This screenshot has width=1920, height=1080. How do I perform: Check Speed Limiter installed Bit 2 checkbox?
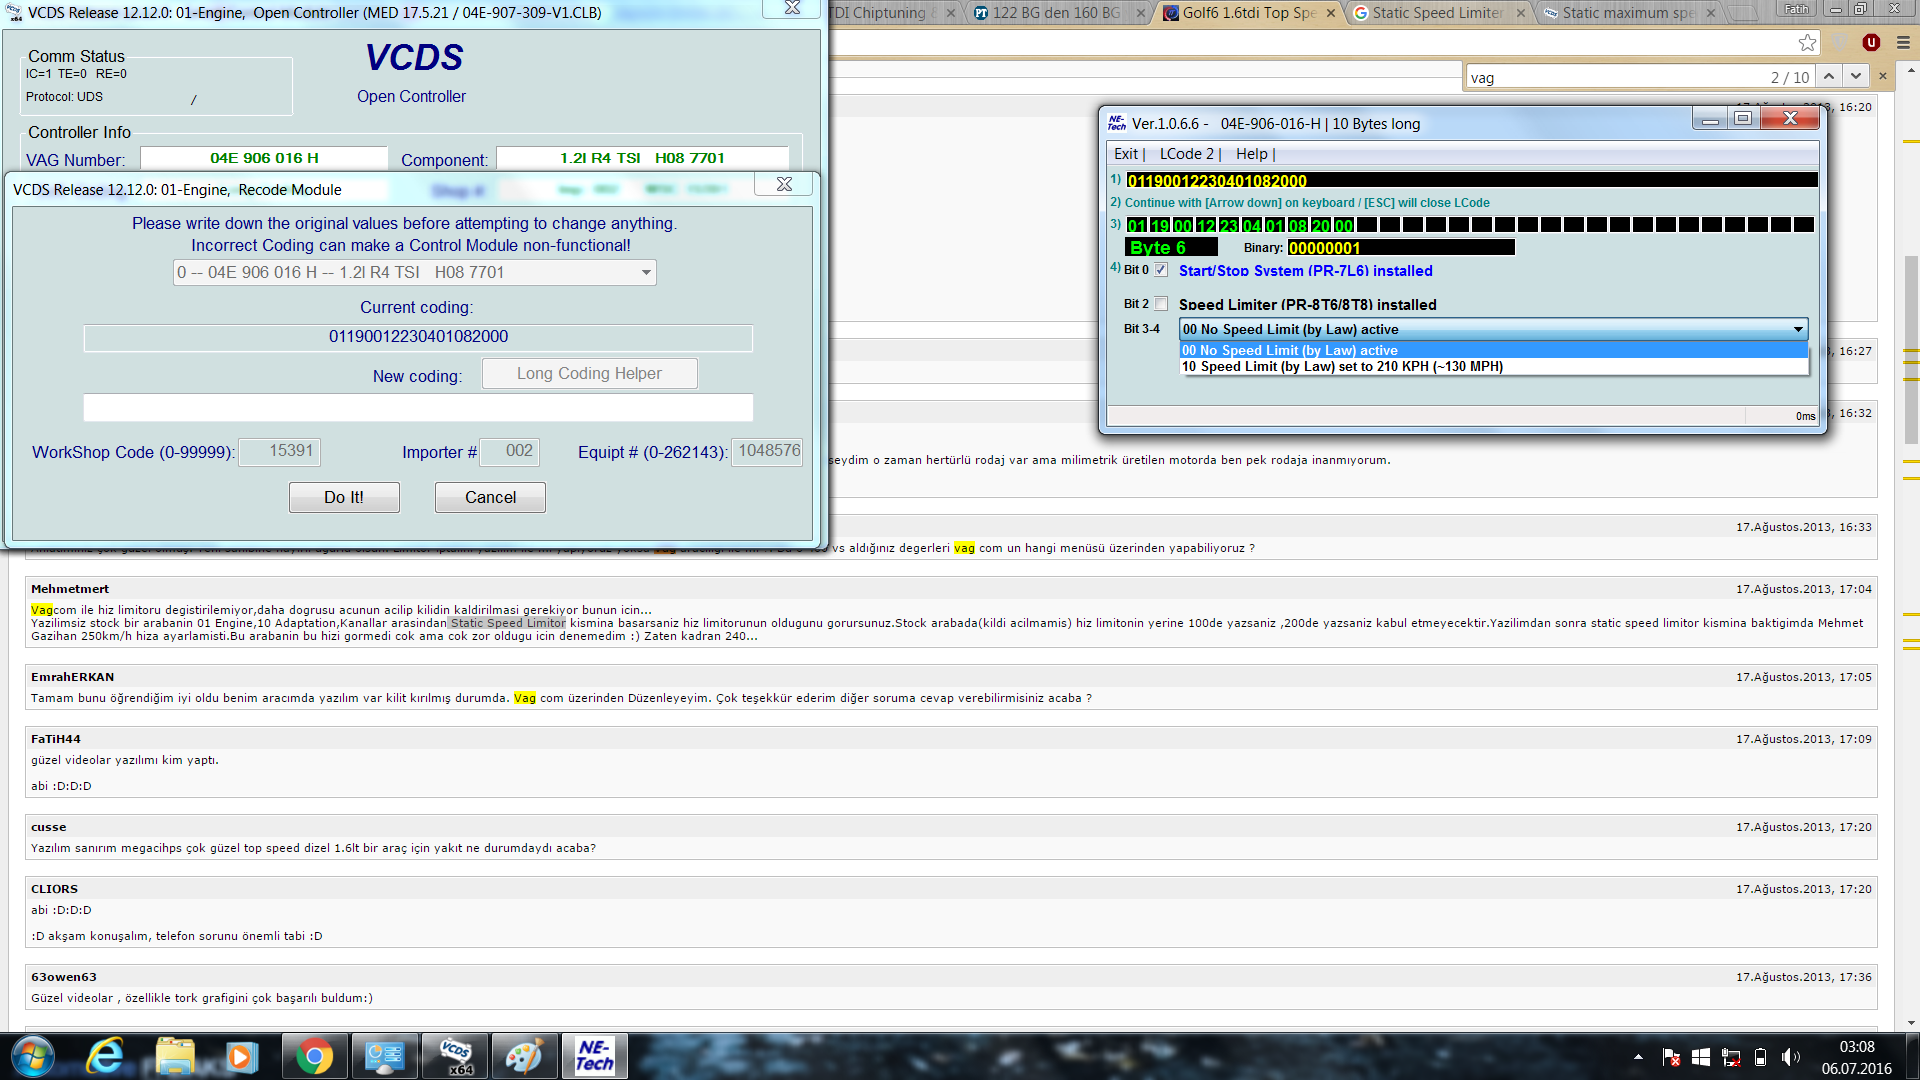click(x=1161, y=304)
